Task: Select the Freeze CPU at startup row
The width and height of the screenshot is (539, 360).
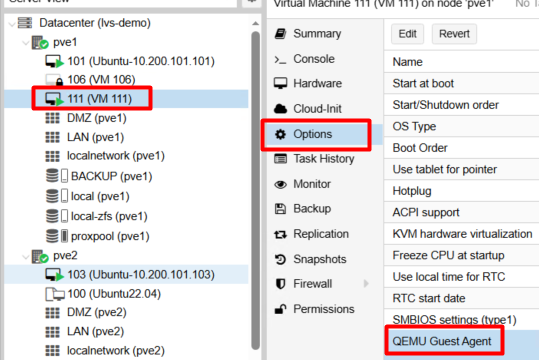Action: (x=461, y=255)
